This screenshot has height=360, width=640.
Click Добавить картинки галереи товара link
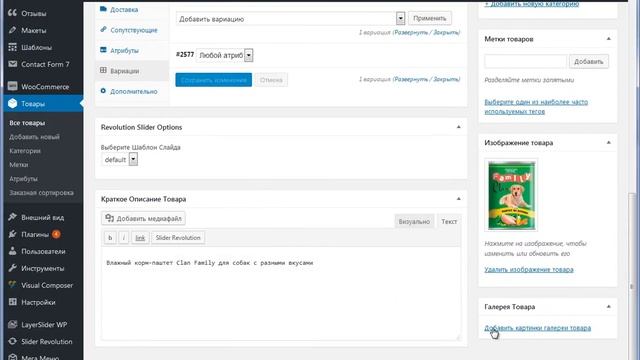click(x=538, y=328)
